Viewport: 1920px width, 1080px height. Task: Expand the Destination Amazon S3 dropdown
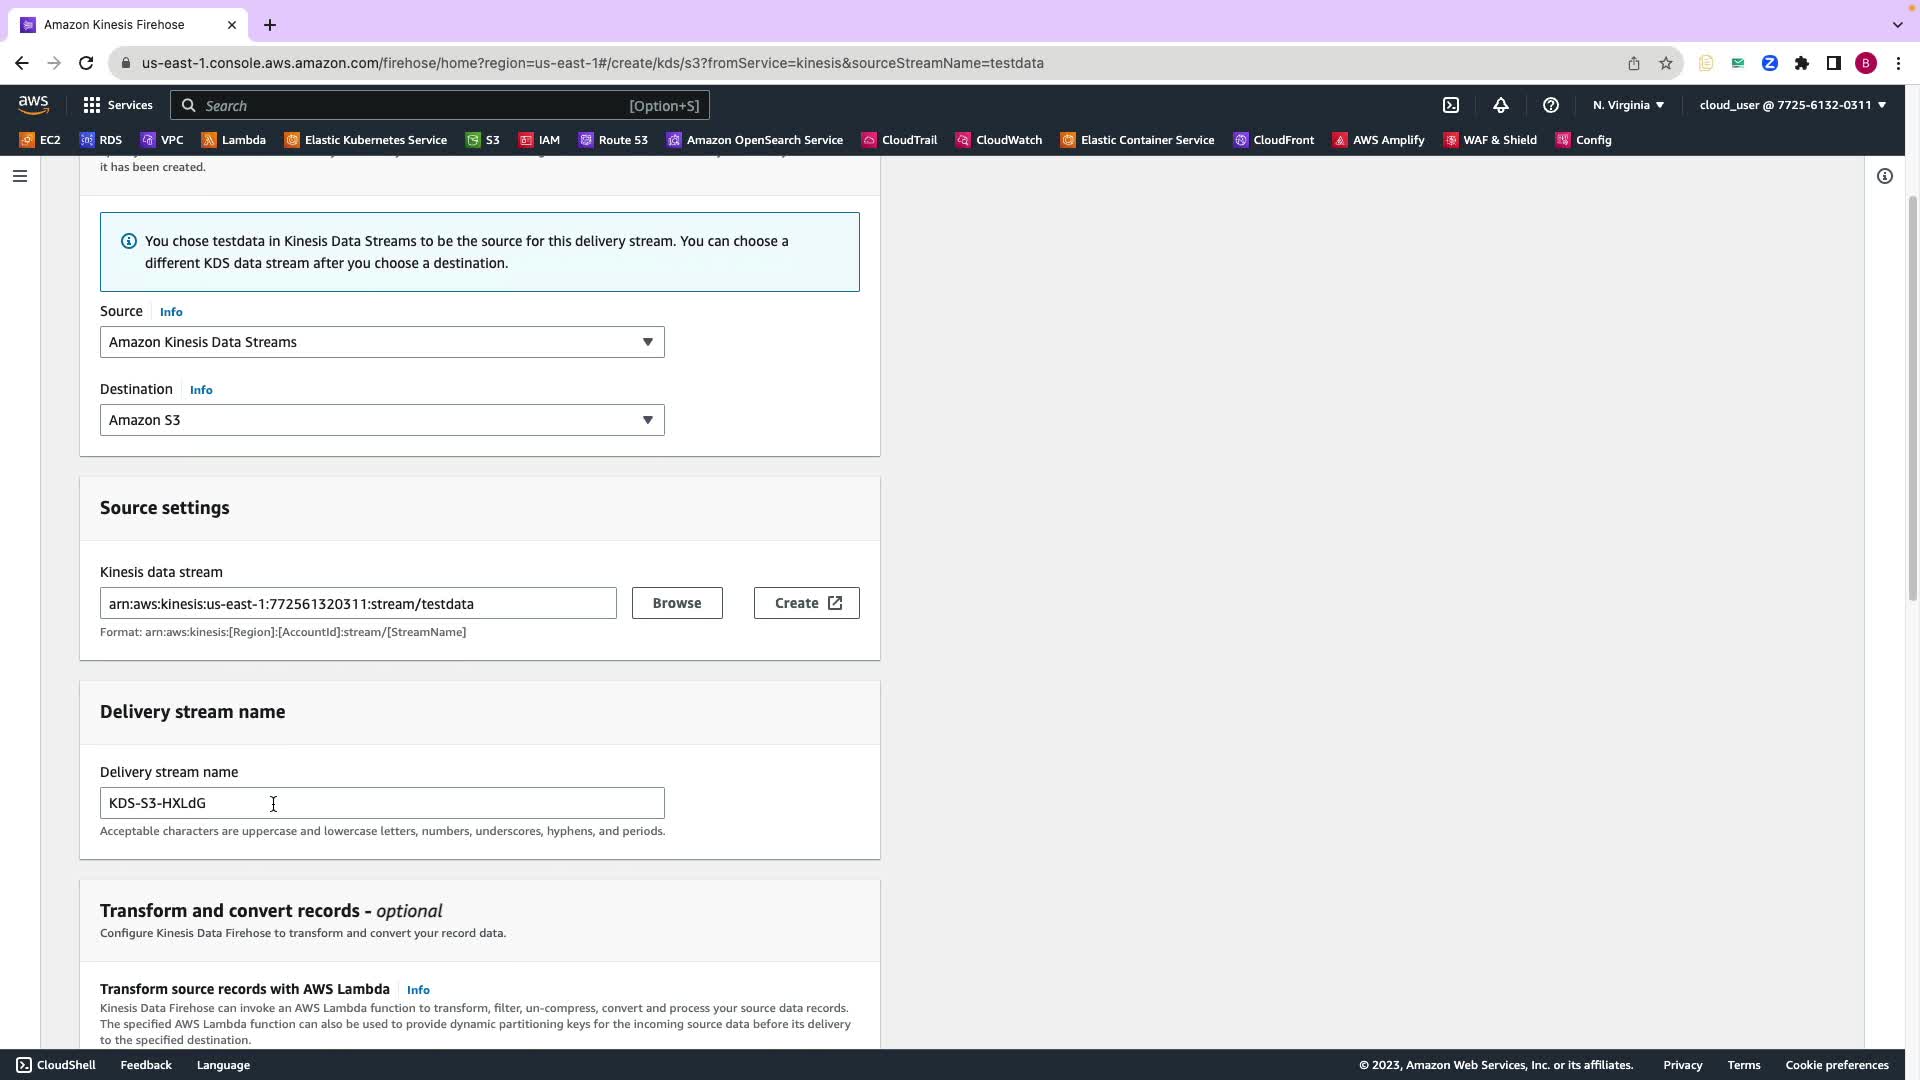[382, 420]
